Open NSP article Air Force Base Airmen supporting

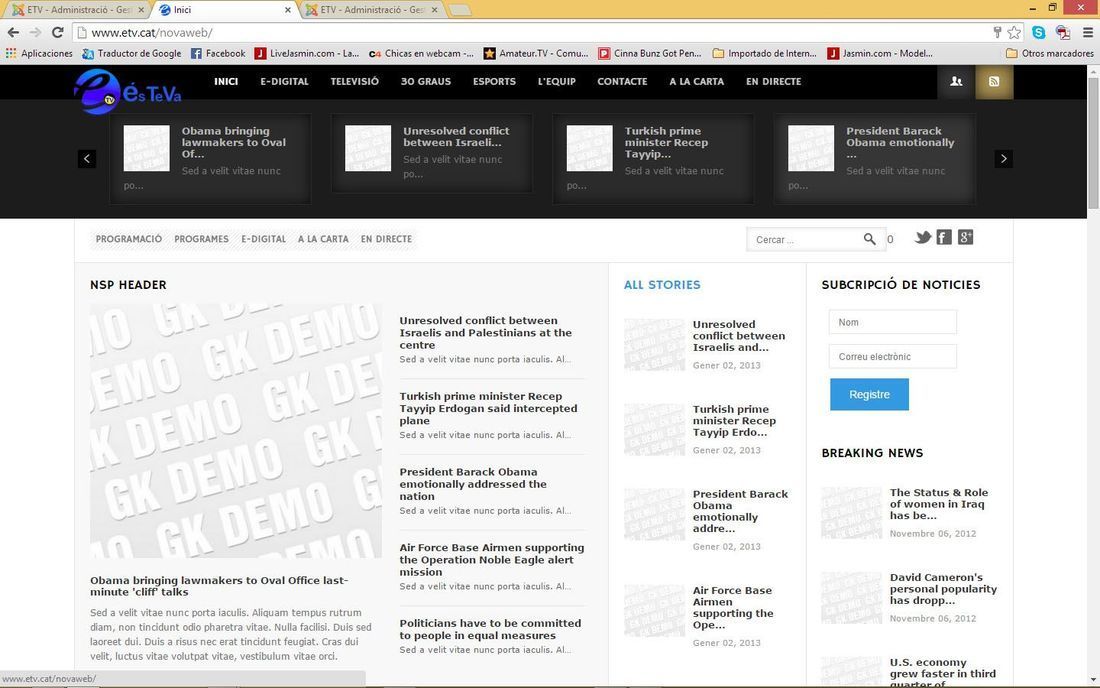[492, 560]
